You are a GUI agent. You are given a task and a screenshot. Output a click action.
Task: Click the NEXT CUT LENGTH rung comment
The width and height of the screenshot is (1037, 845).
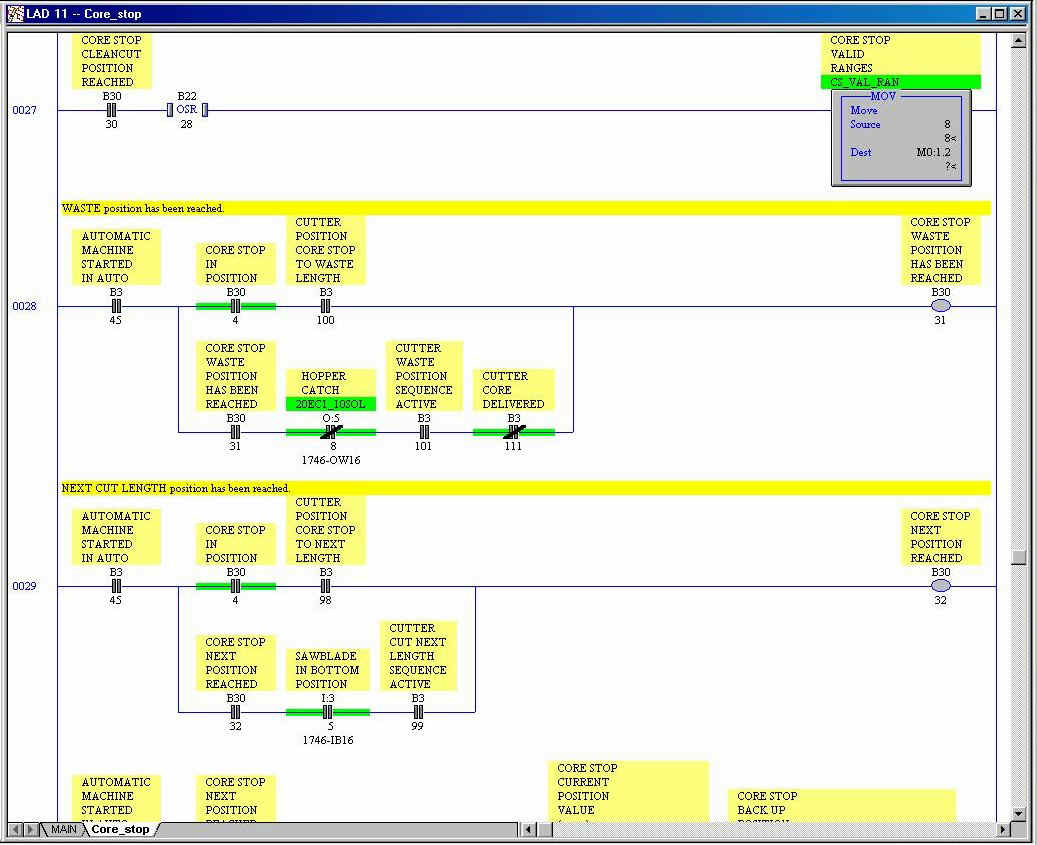click(176, 488)
